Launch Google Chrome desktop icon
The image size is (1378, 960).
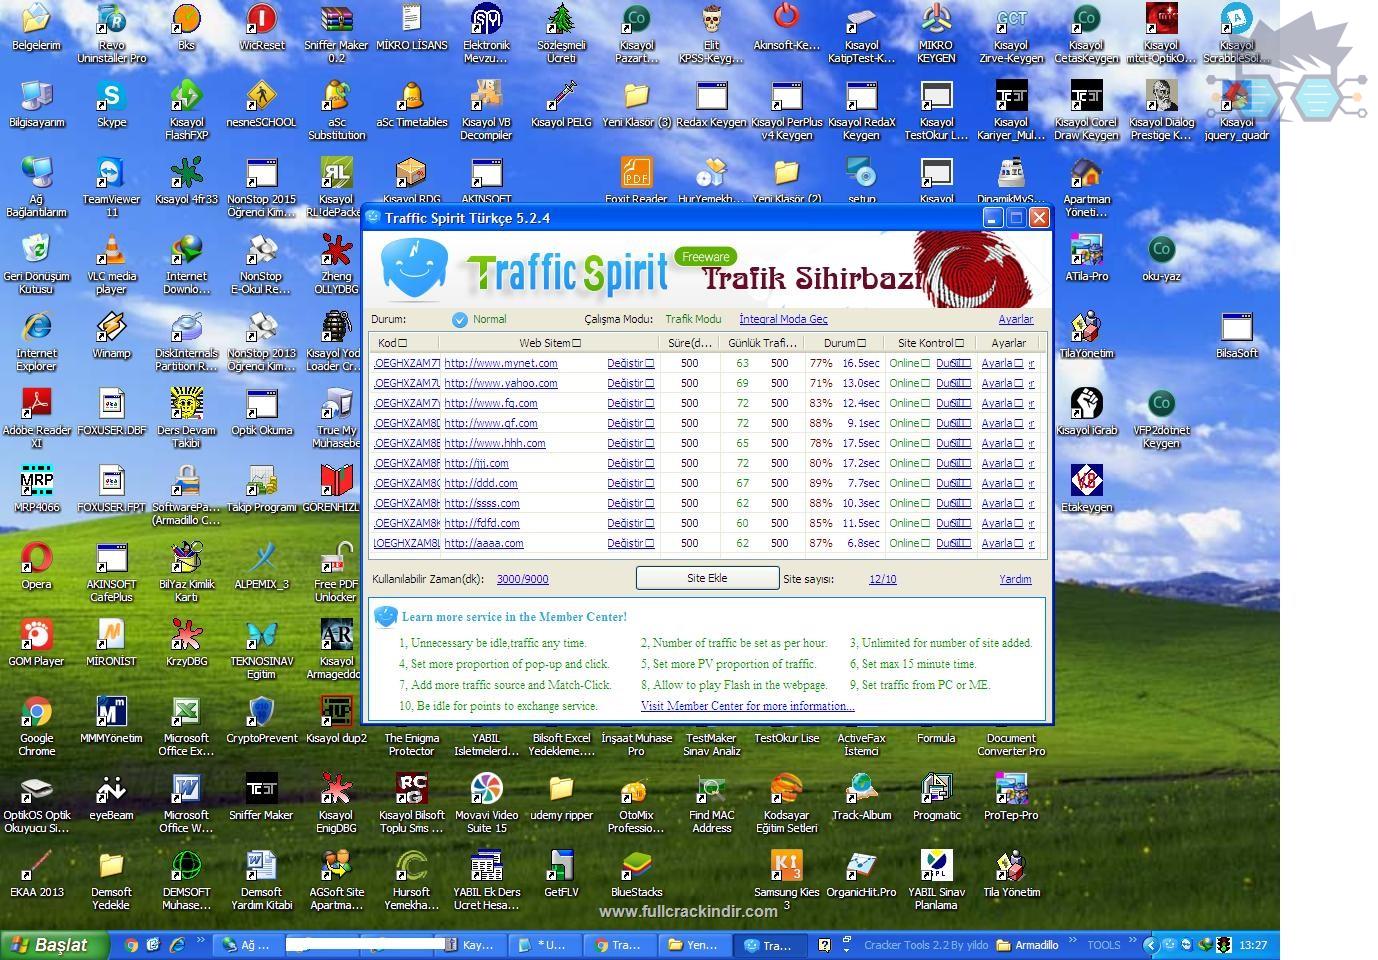pos(36,725)
